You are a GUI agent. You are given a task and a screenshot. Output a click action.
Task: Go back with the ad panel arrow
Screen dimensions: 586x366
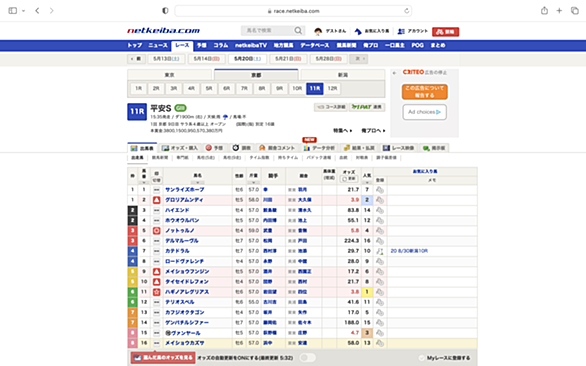pos(395,73)
